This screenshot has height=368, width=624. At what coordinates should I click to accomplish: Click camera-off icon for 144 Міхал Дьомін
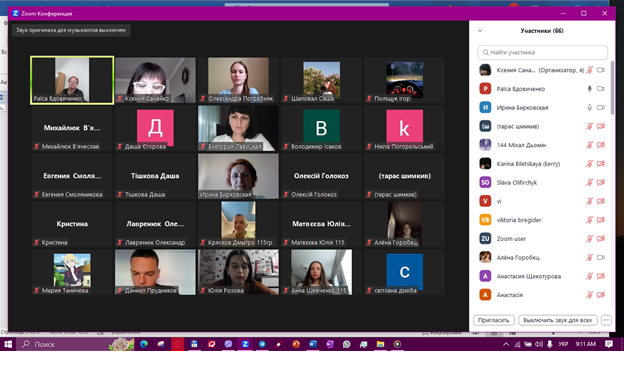pos(601,145)
